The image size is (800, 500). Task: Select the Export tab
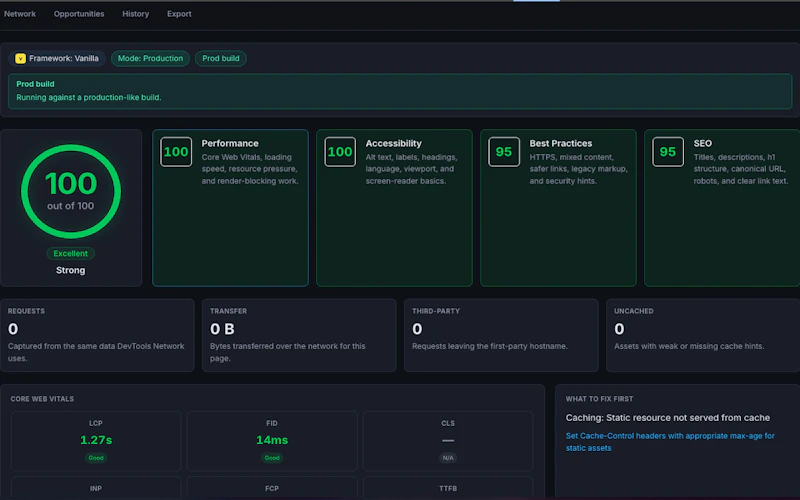179,14
